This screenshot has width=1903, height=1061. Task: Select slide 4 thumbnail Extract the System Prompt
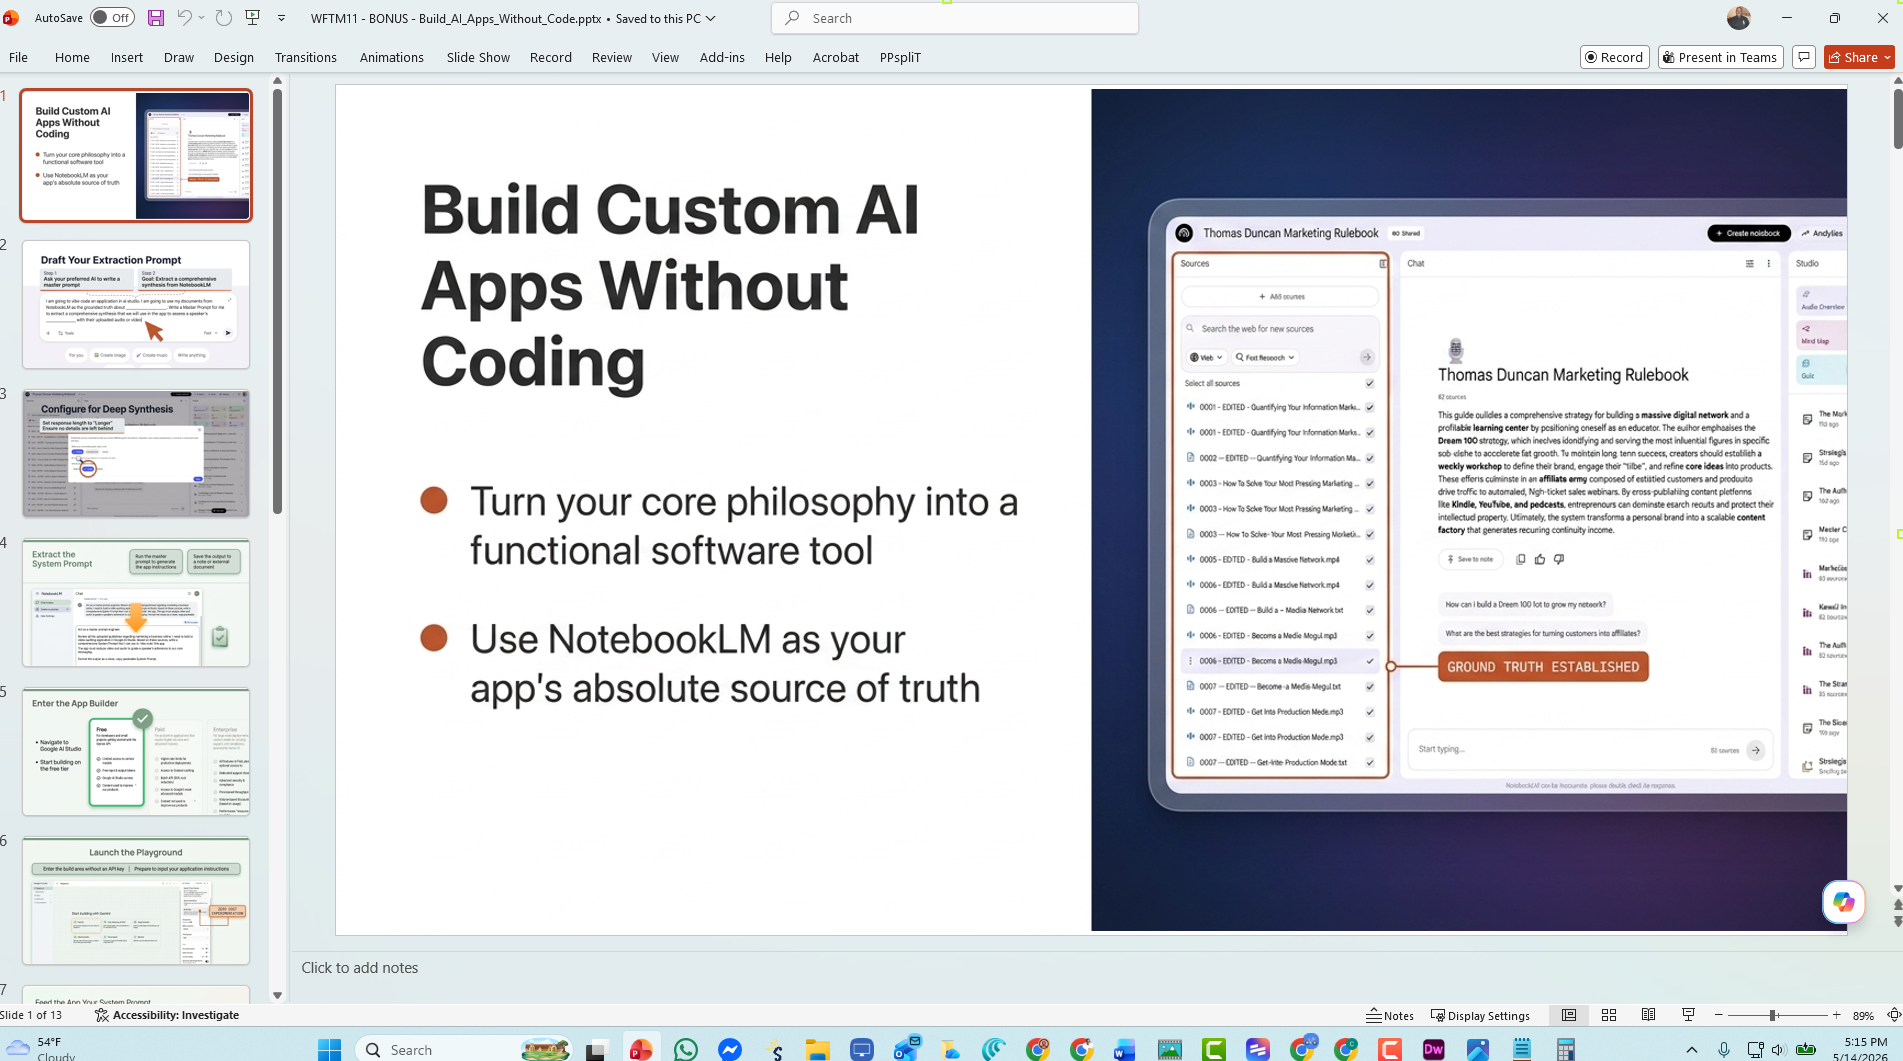pyautogui.click(x=136, y=602)
